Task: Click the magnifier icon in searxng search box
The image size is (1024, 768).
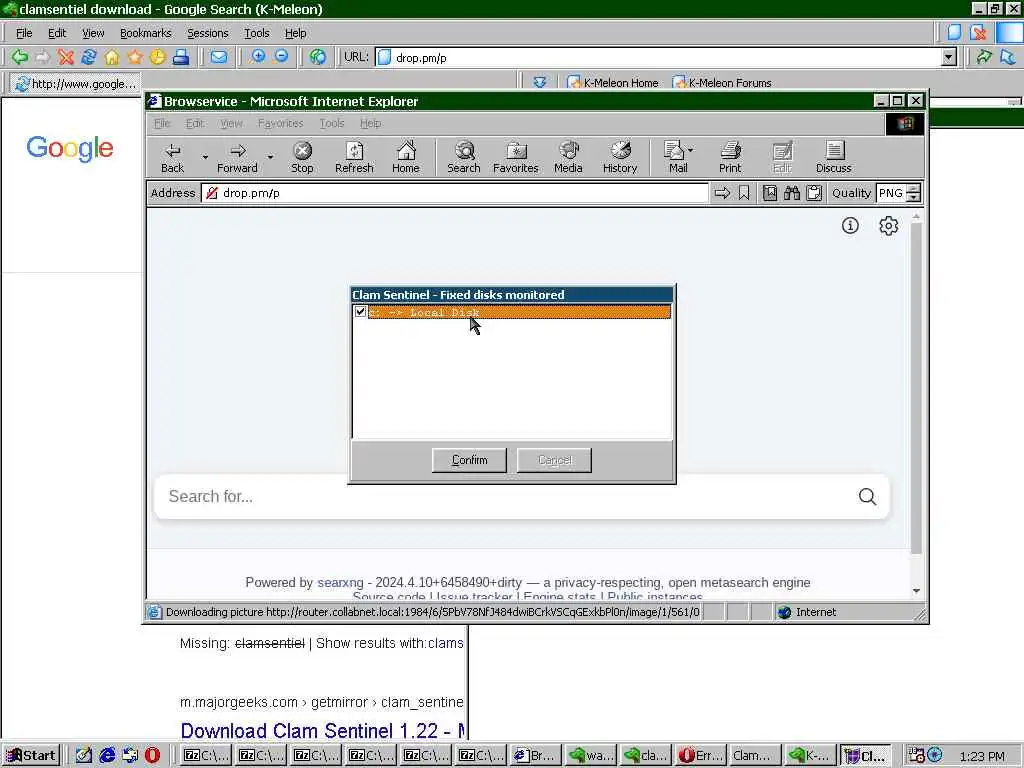Action: [x=867, y=496]
